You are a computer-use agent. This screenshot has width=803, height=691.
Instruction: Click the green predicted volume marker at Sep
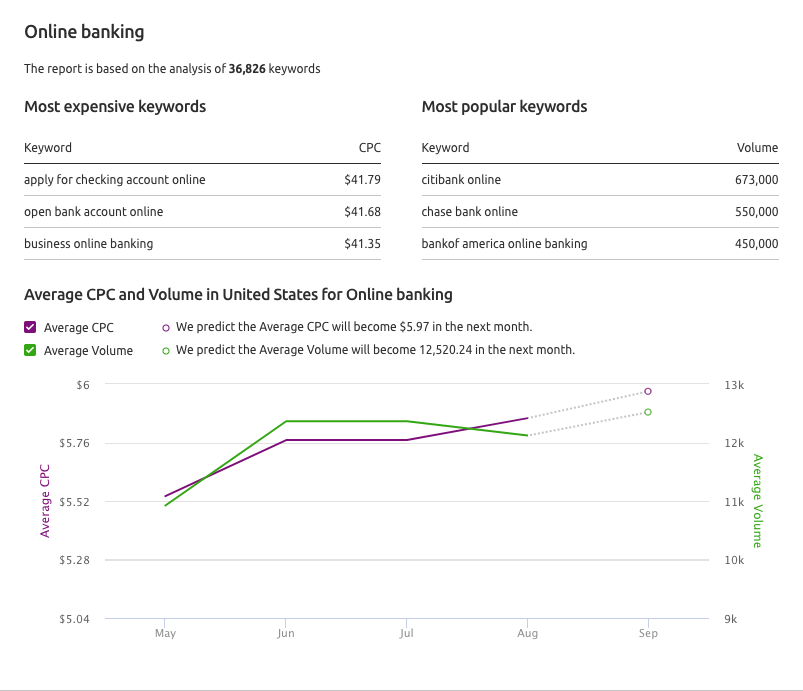[648, 412]
